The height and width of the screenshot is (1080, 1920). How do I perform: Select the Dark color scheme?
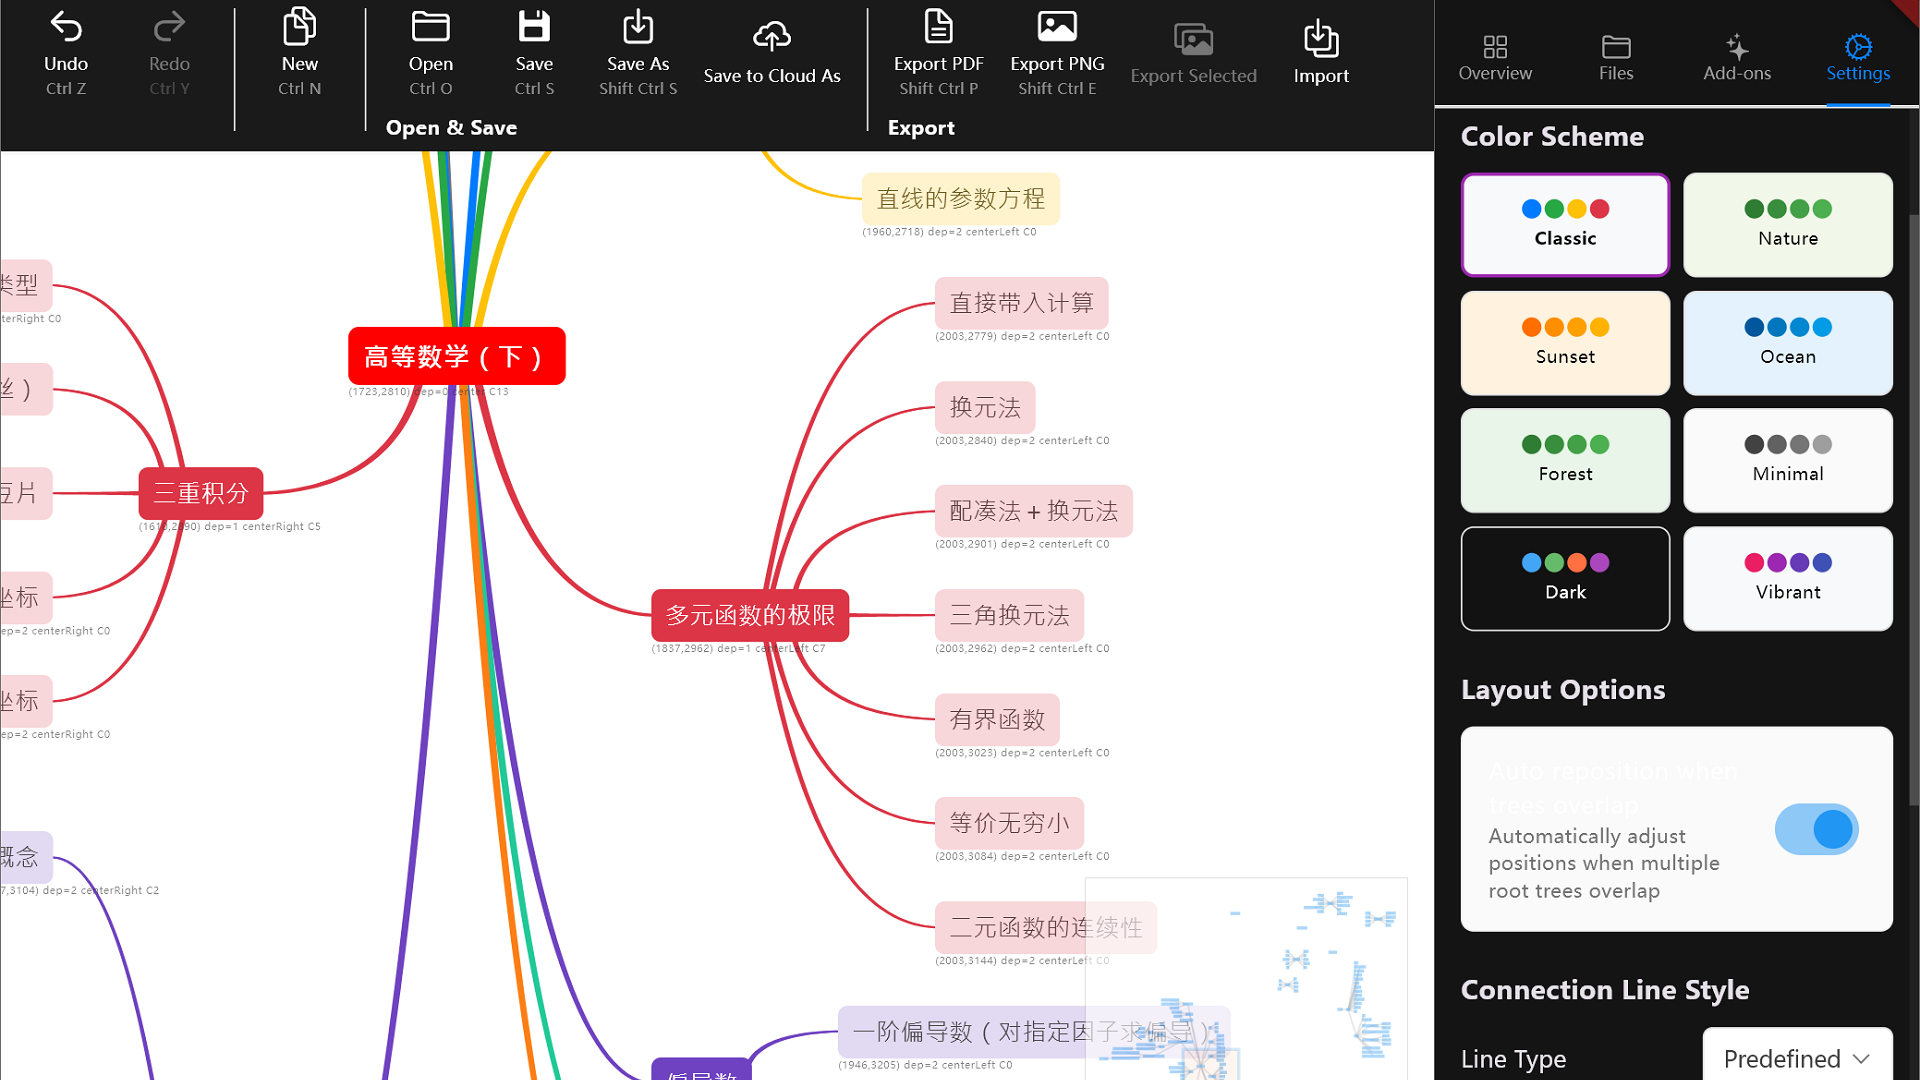coord(1565,578)
